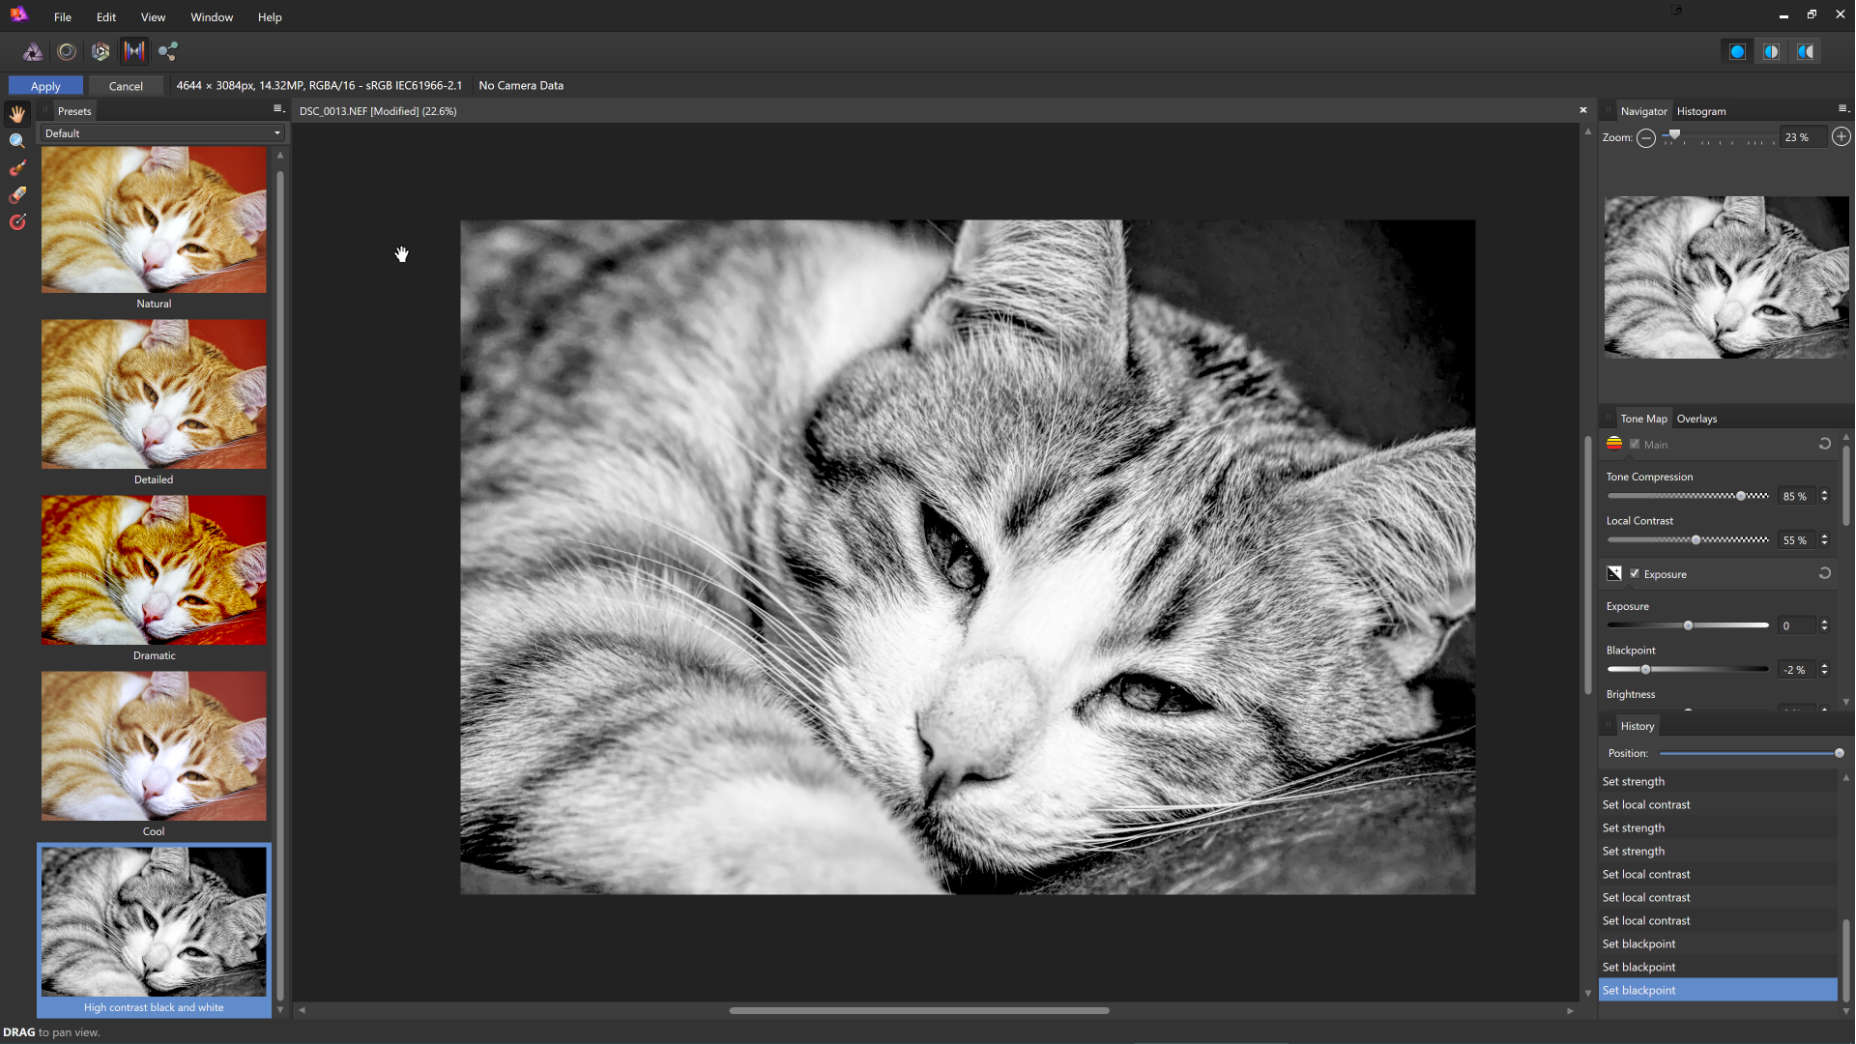Image resolution: width=1856 pixels, height=1044 pixels.
Task: Enable split view mode
Action: click(1771, 51)
